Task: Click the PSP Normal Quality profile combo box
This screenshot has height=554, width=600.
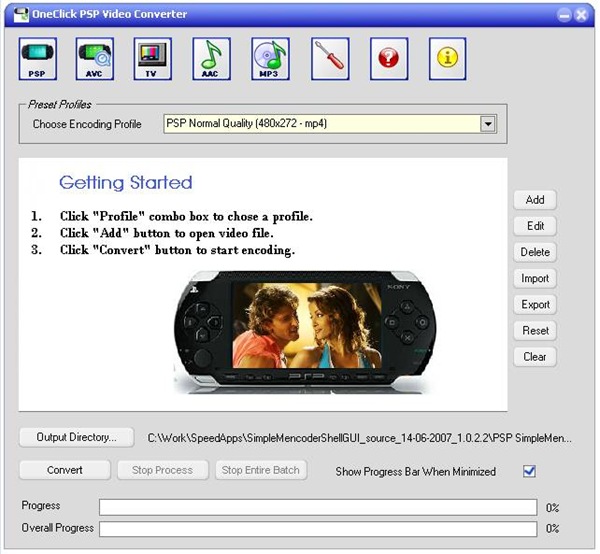Action: click(330, 124)
